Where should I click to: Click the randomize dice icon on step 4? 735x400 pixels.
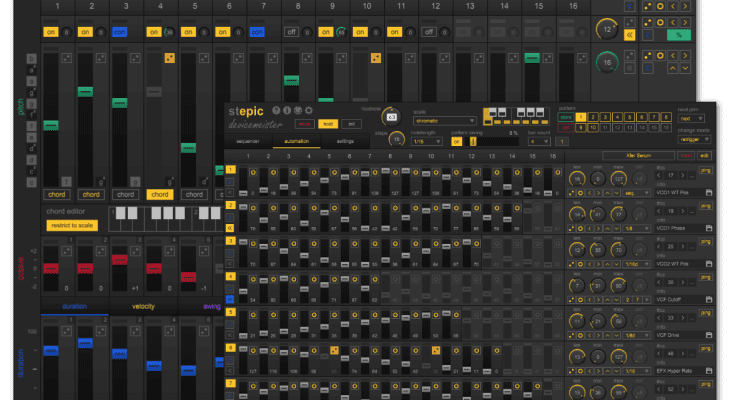pos(169,58)
